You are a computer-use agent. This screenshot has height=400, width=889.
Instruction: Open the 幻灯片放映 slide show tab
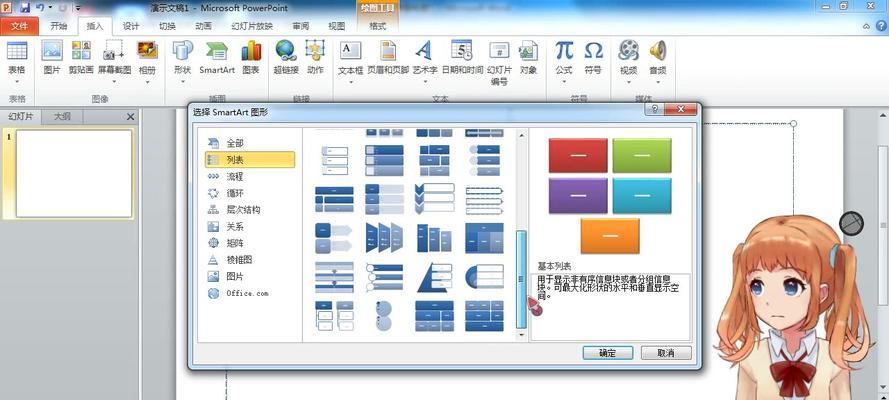coord(252,26)
